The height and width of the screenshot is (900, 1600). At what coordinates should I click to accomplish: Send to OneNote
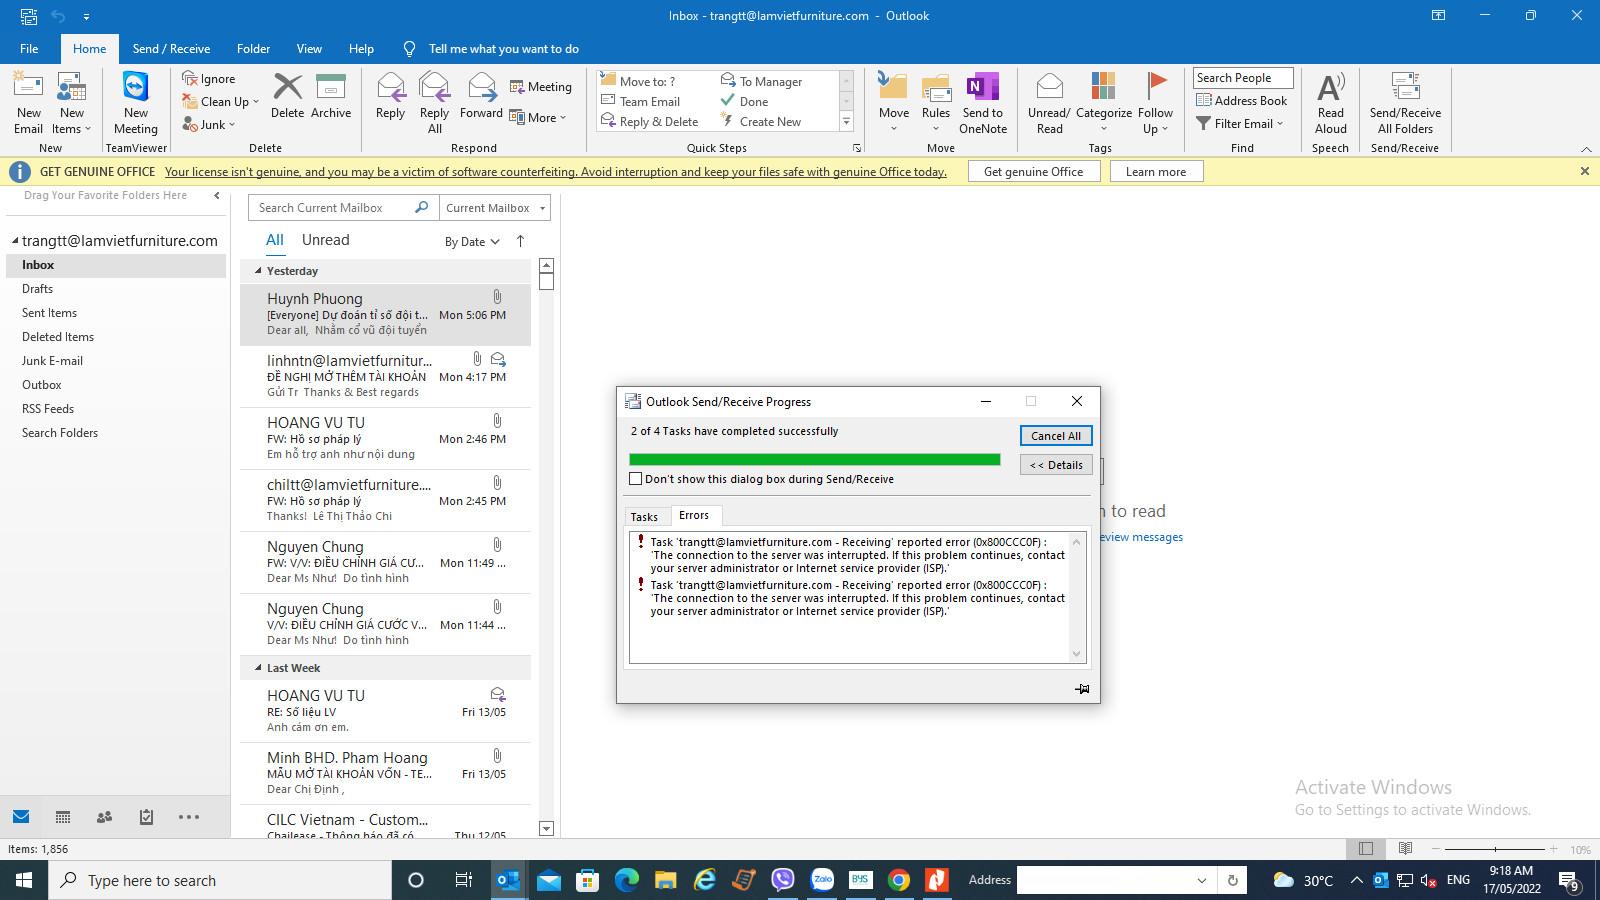(983, 103)
